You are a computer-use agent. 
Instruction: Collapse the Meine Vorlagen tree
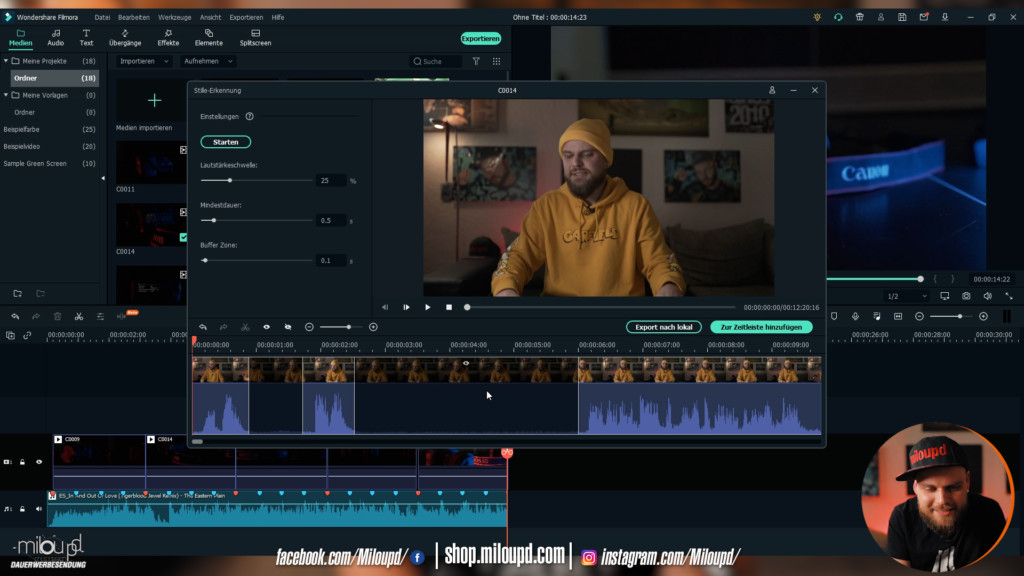(x=6, y=95)
